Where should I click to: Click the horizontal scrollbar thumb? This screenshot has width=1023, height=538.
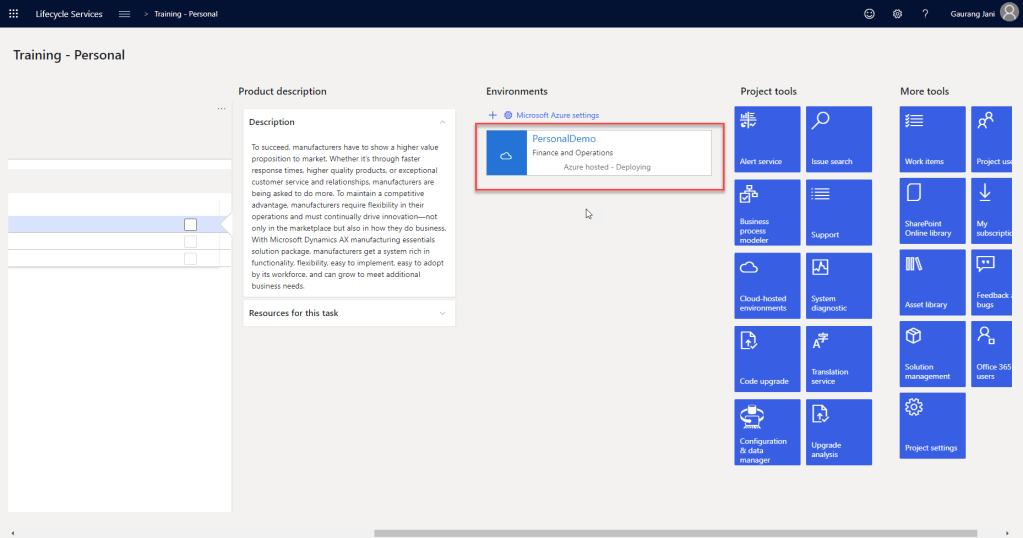click(675, 533)
